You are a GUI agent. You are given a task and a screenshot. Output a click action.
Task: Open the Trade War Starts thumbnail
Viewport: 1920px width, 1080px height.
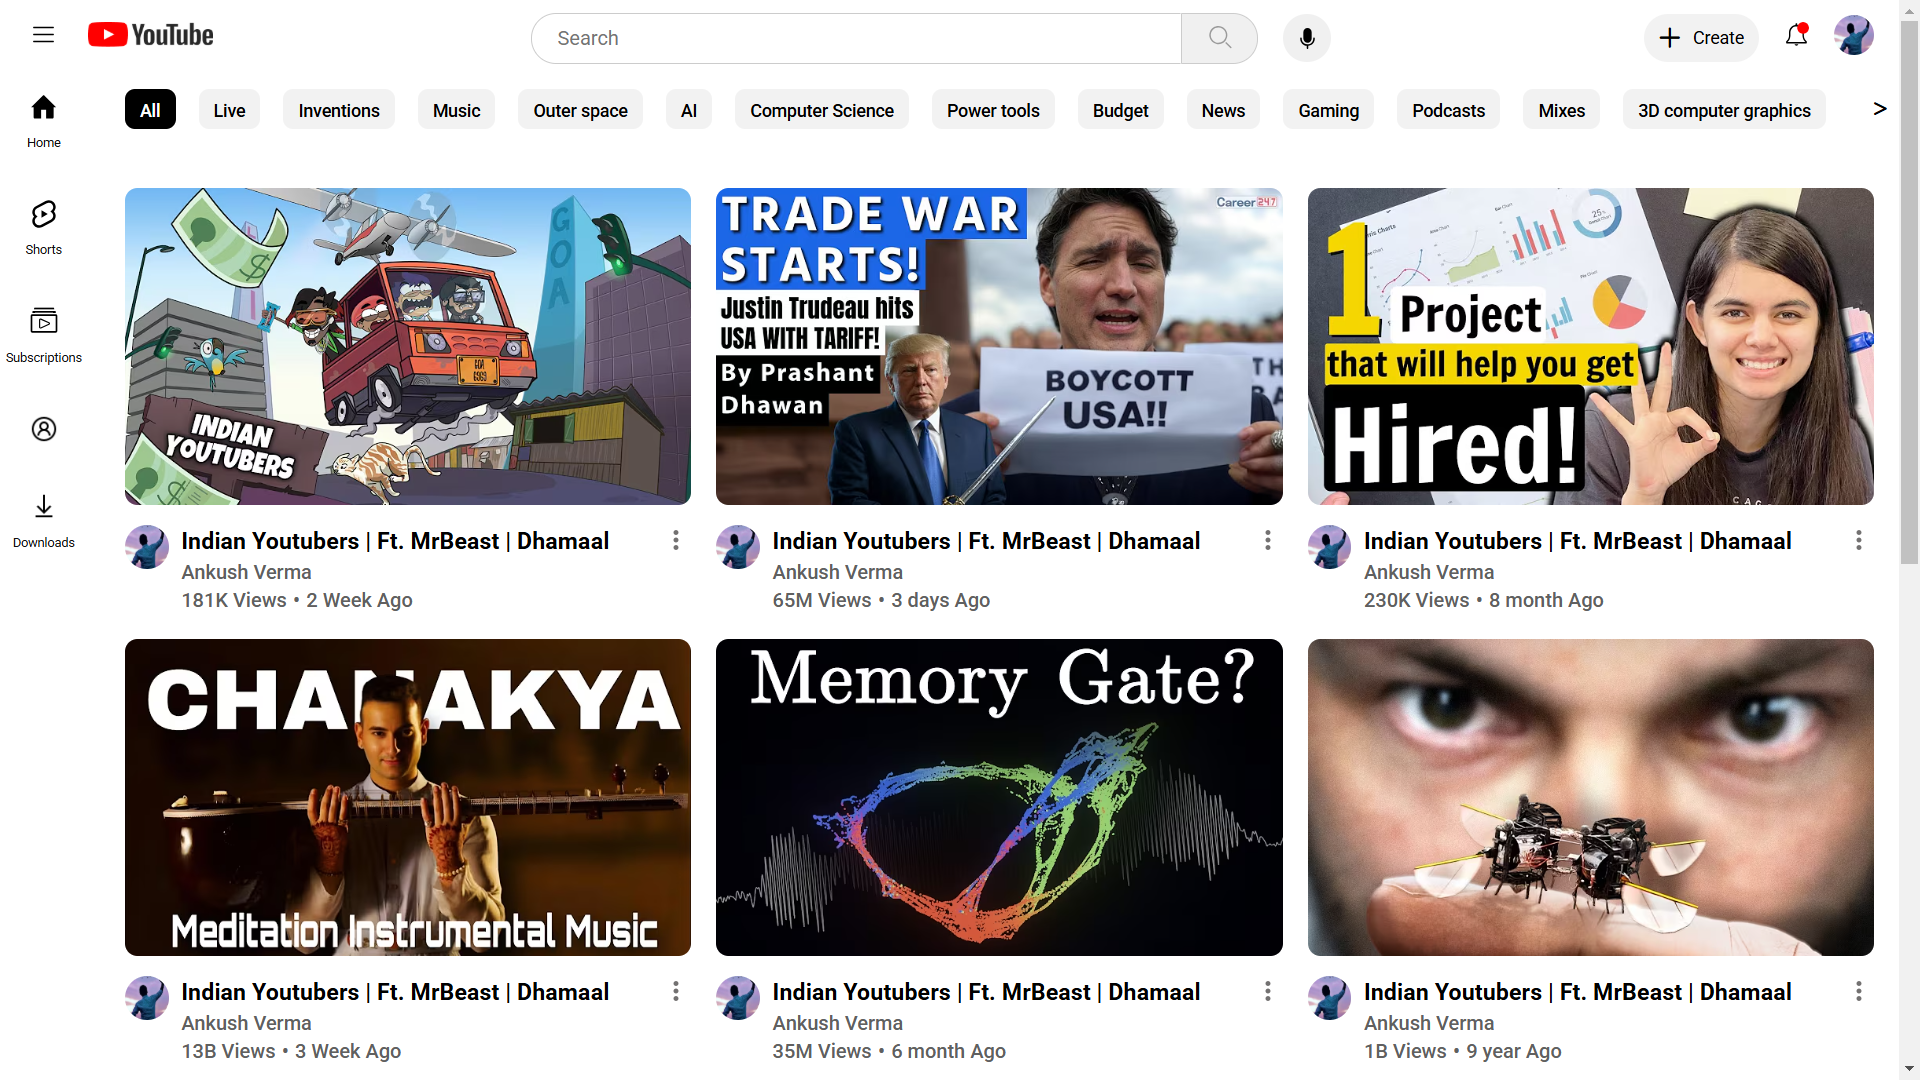999,346
